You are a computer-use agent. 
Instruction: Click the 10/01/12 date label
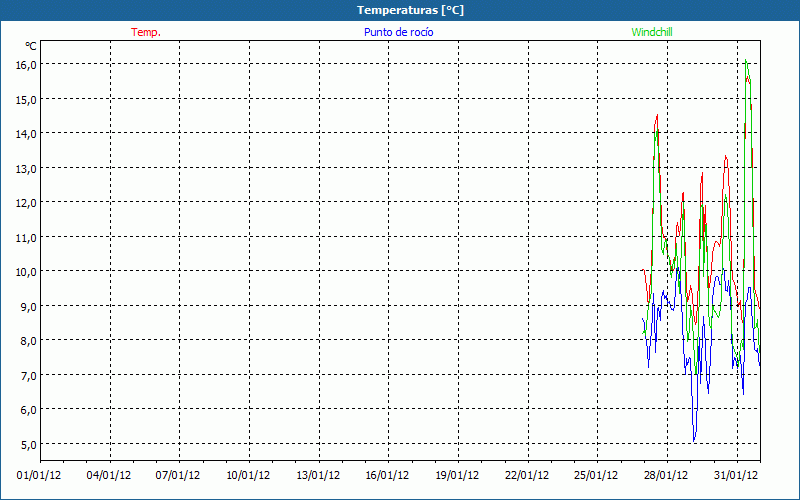pos(248,476)
